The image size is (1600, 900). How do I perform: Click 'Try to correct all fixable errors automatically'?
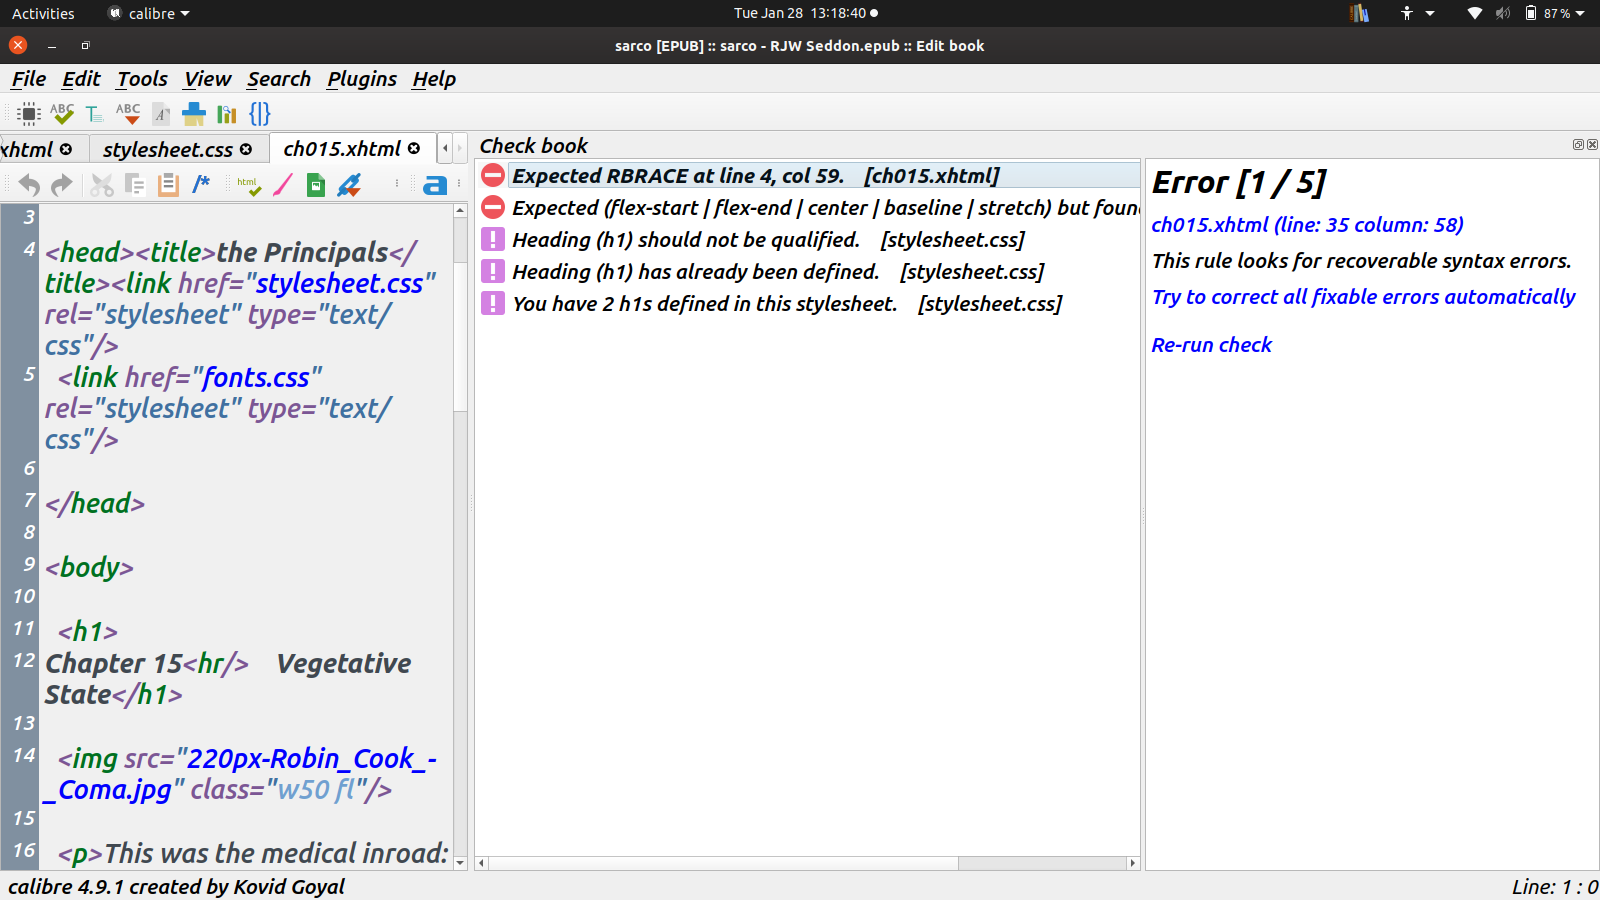click(x=1363, y=297)
